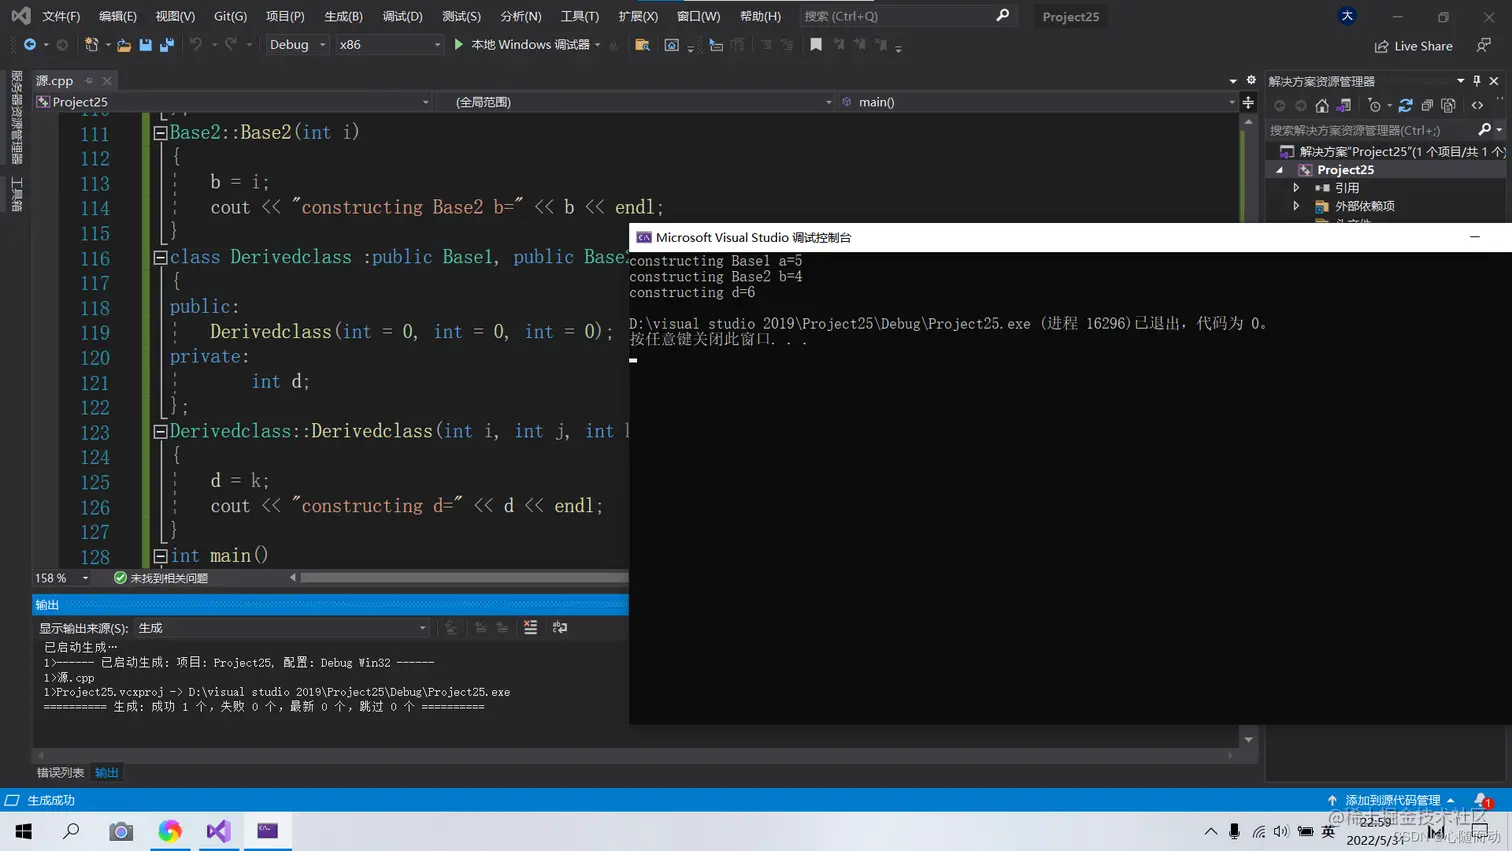Switch to the 错误列表 tab
1512x851 pixels.
(60, 772)
